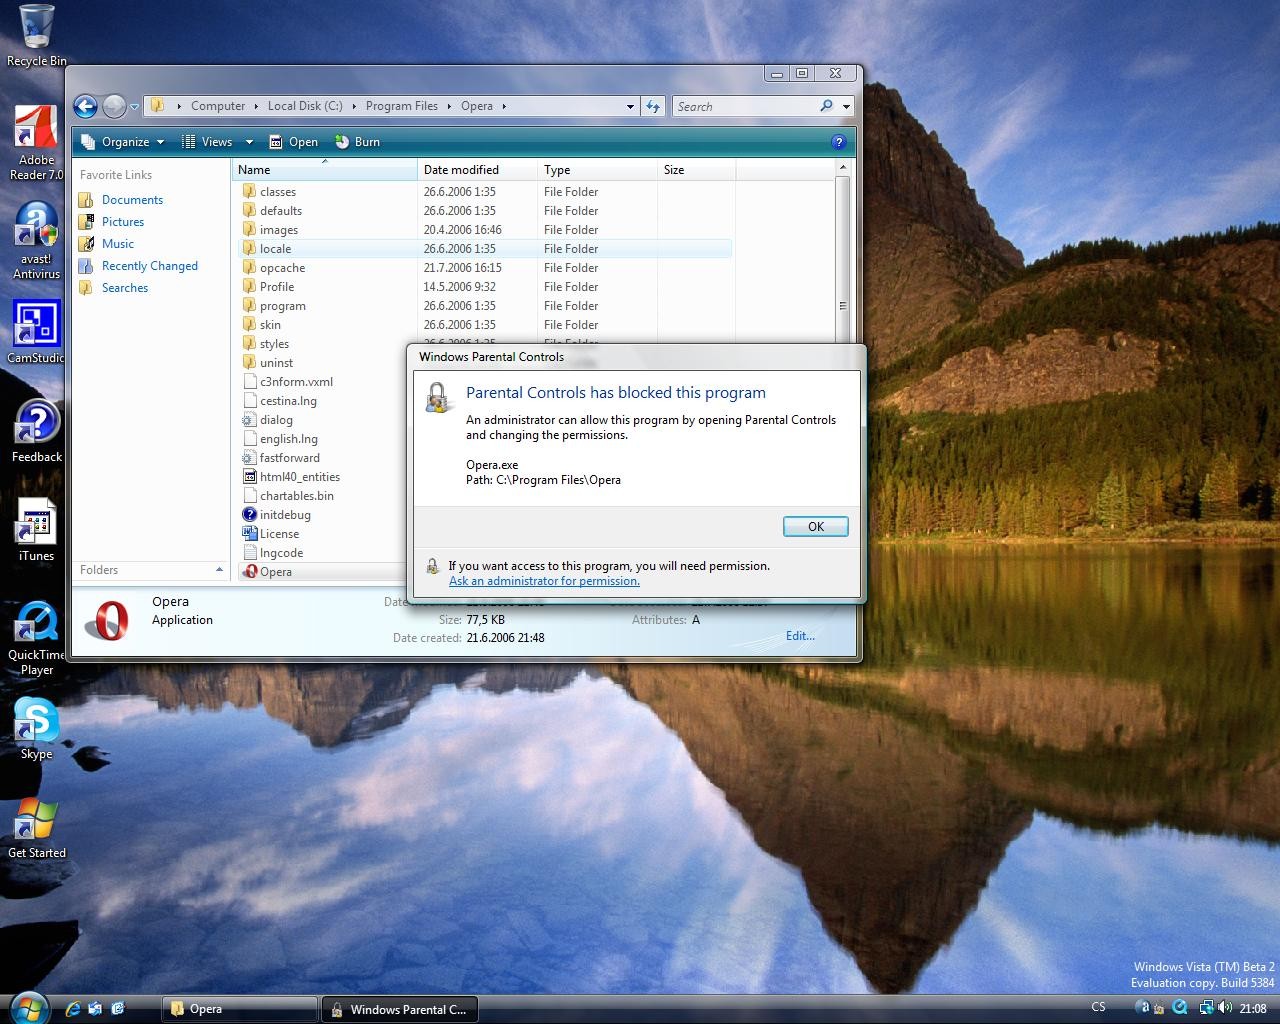The height and width of the screenshot is (1024, 1280).
Task: Expand the Computer breadcrumb arrow
Action: pos(256,106)
